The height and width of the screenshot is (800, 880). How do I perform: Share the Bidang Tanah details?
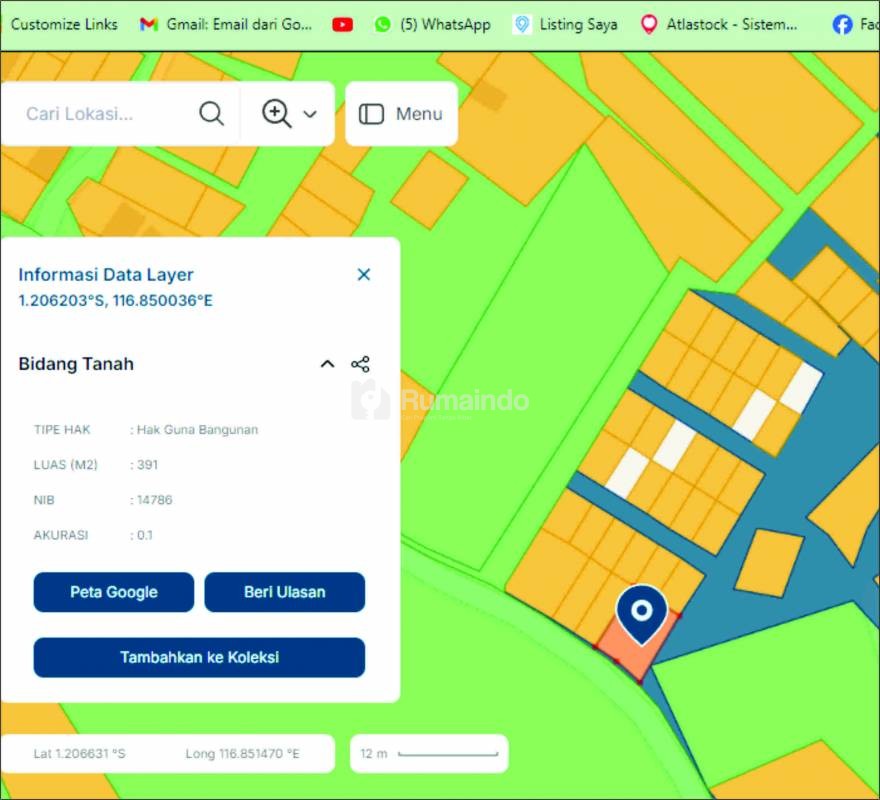coord(361,364)
